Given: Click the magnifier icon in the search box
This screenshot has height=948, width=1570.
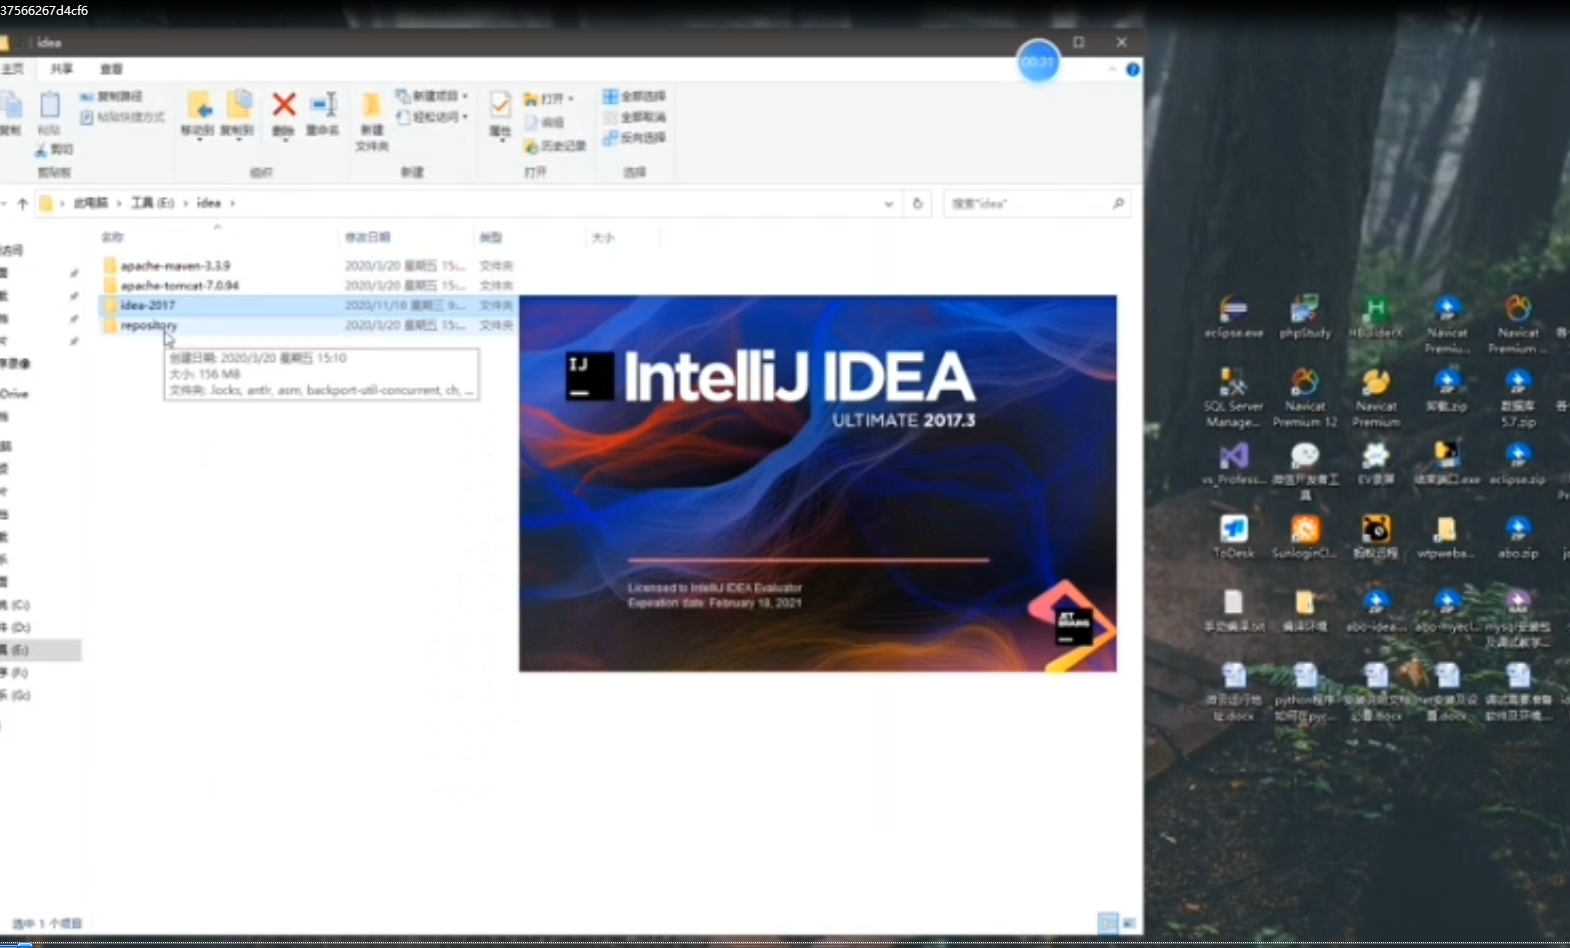Looking at the screenshot, I should pos(1118,203).
